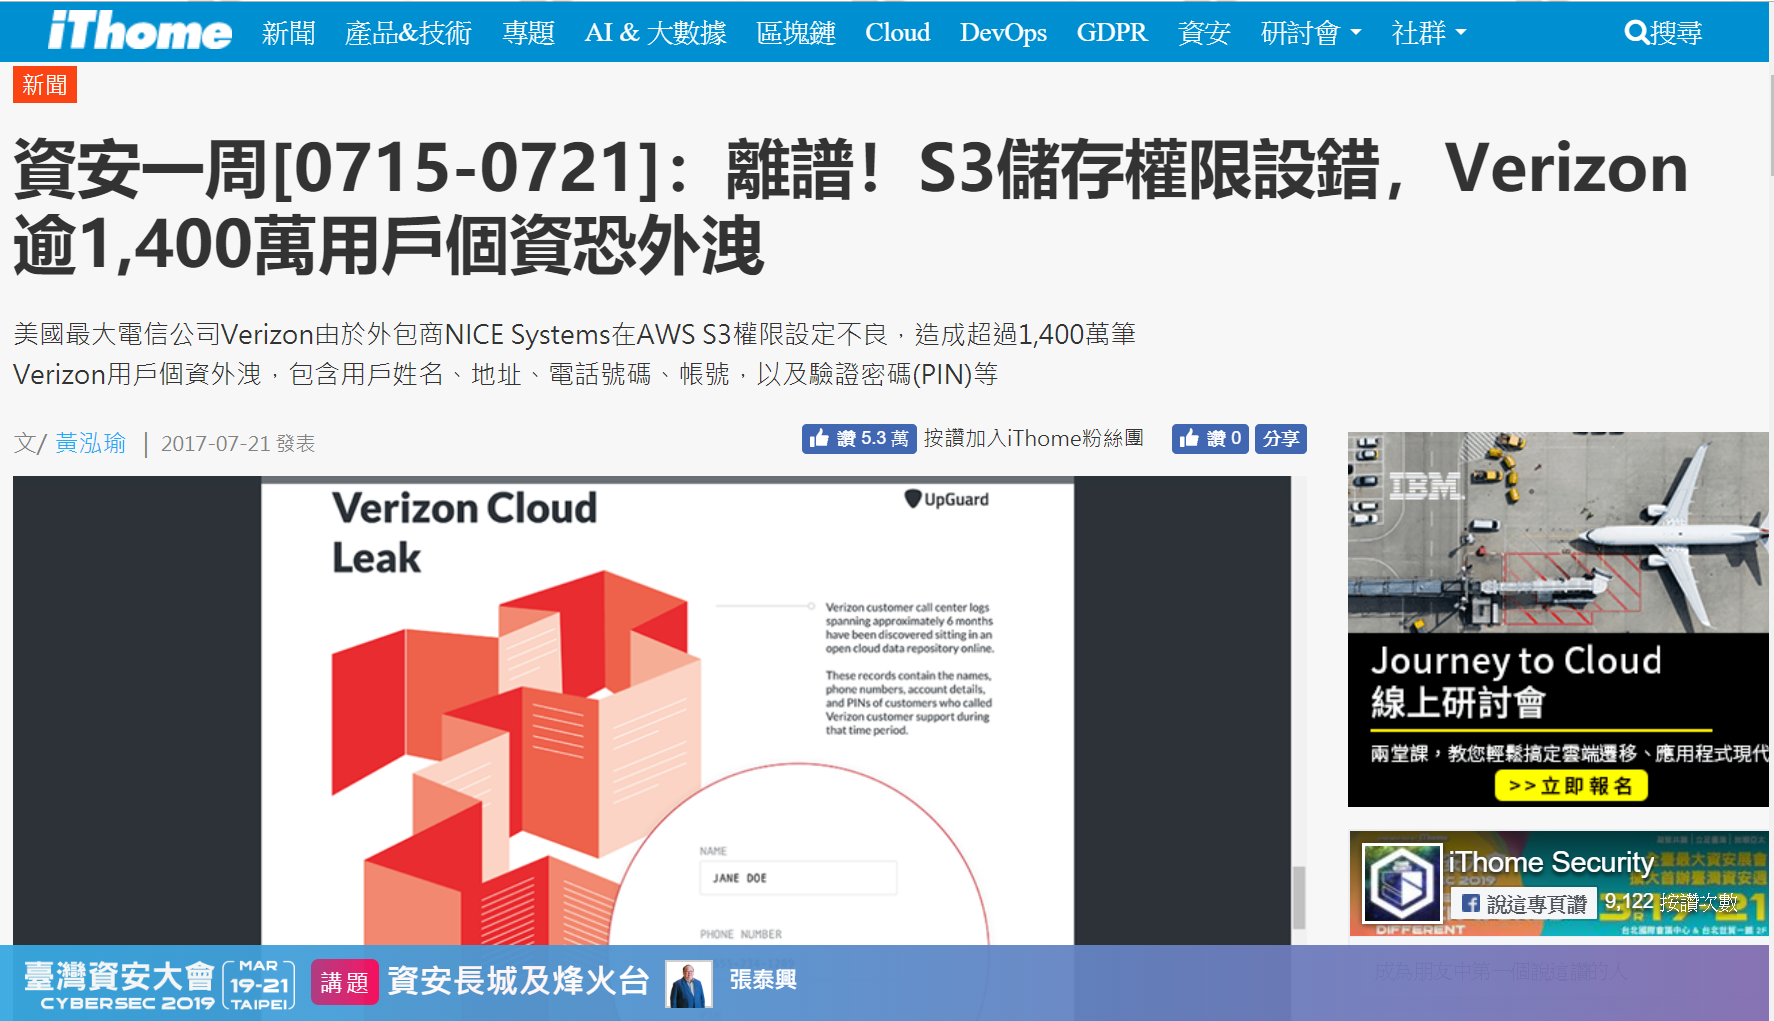Image resolution: width=1774 pixels, height=1021 pixels.
Task: Click the 按讚加入iThome粉絲團 text
Action: point(1033,438)
